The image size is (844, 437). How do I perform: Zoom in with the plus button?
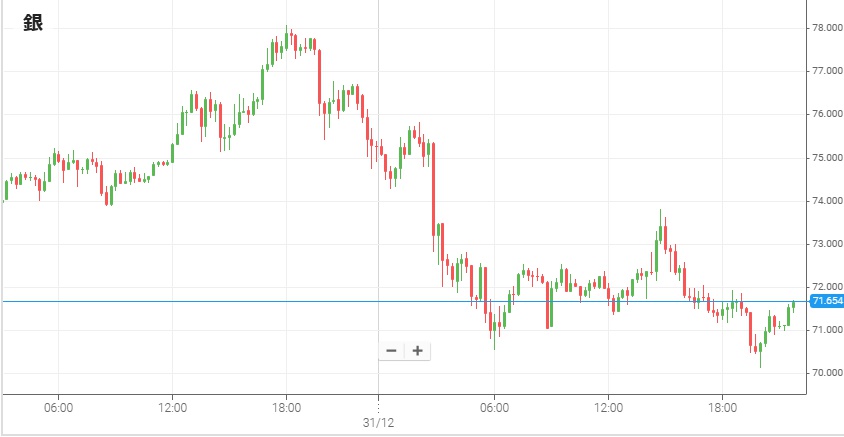click(x=417, y=351)
